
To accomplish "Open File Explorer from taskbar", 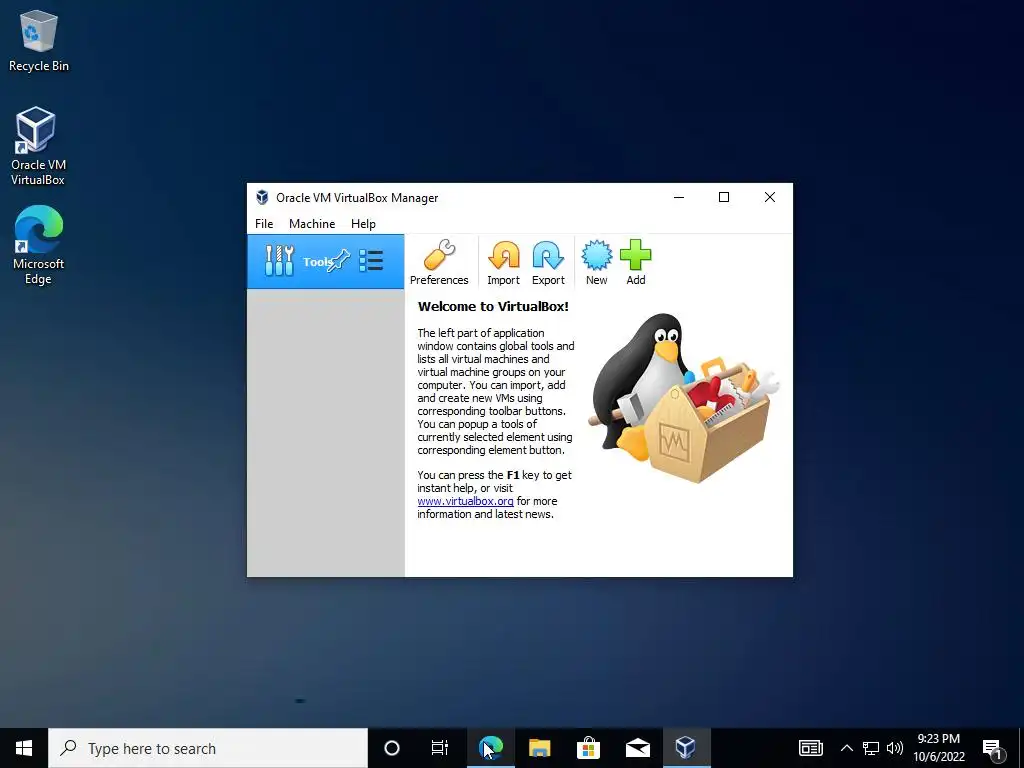I will (539, 748).
